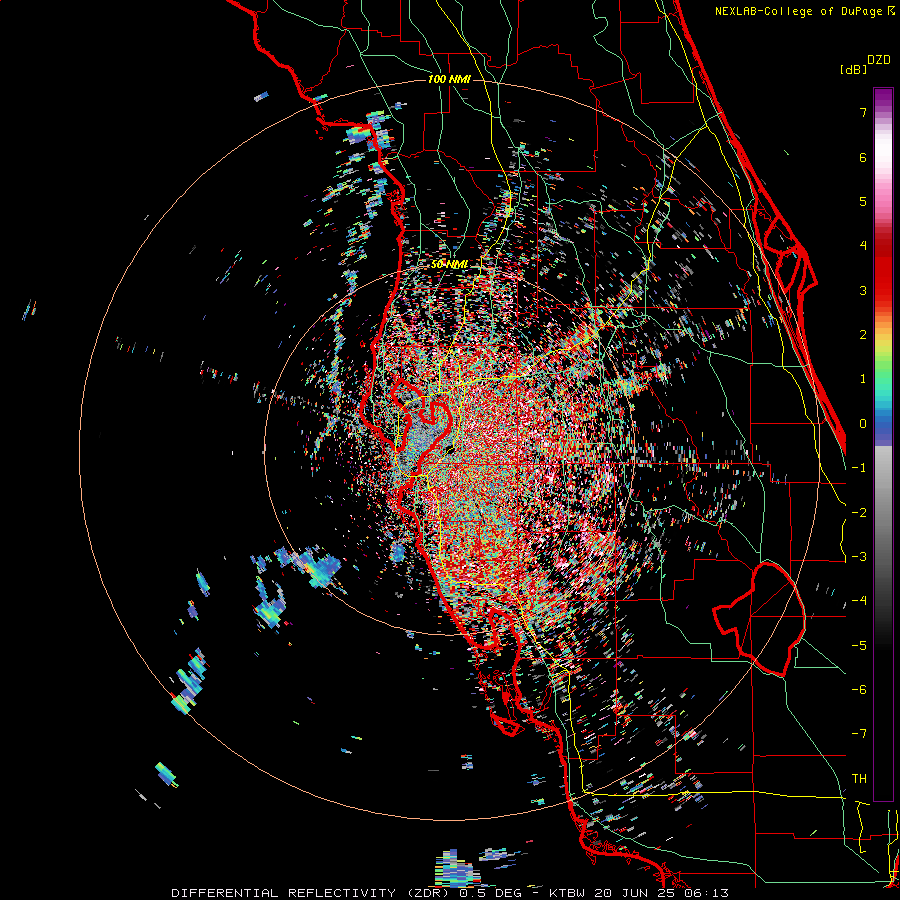This screenshot has width=900, height=900.
Task: Click the 1 value on the scale
Action: point(863,379)
